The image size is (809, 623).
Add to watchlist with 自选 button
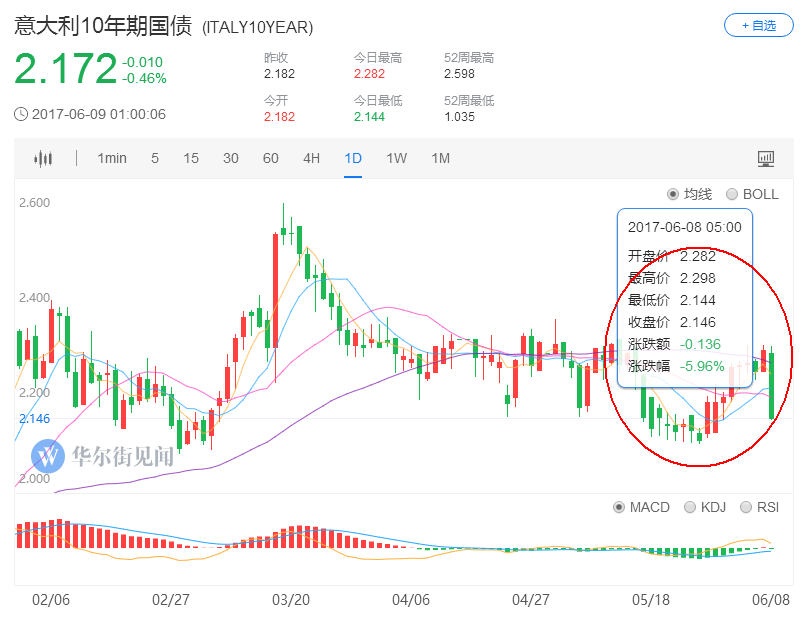pyautogui.click(x=758, y=25)
